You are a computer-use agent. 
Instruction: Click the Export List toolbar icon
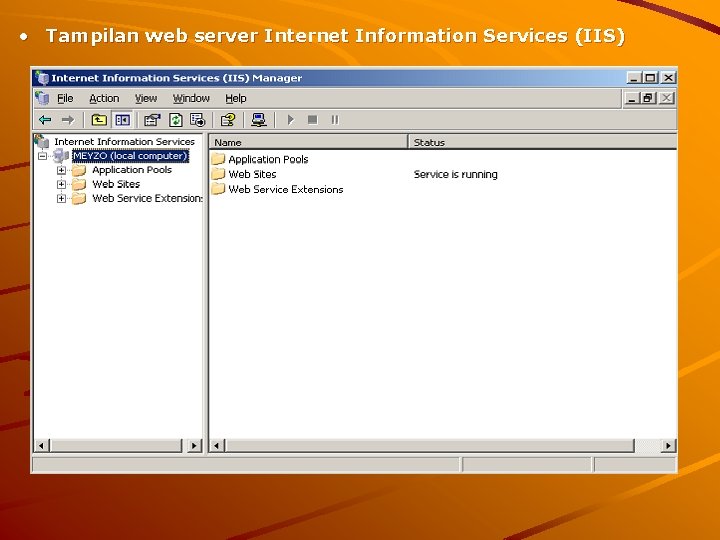pyautogui.click(x=198, y=120)
